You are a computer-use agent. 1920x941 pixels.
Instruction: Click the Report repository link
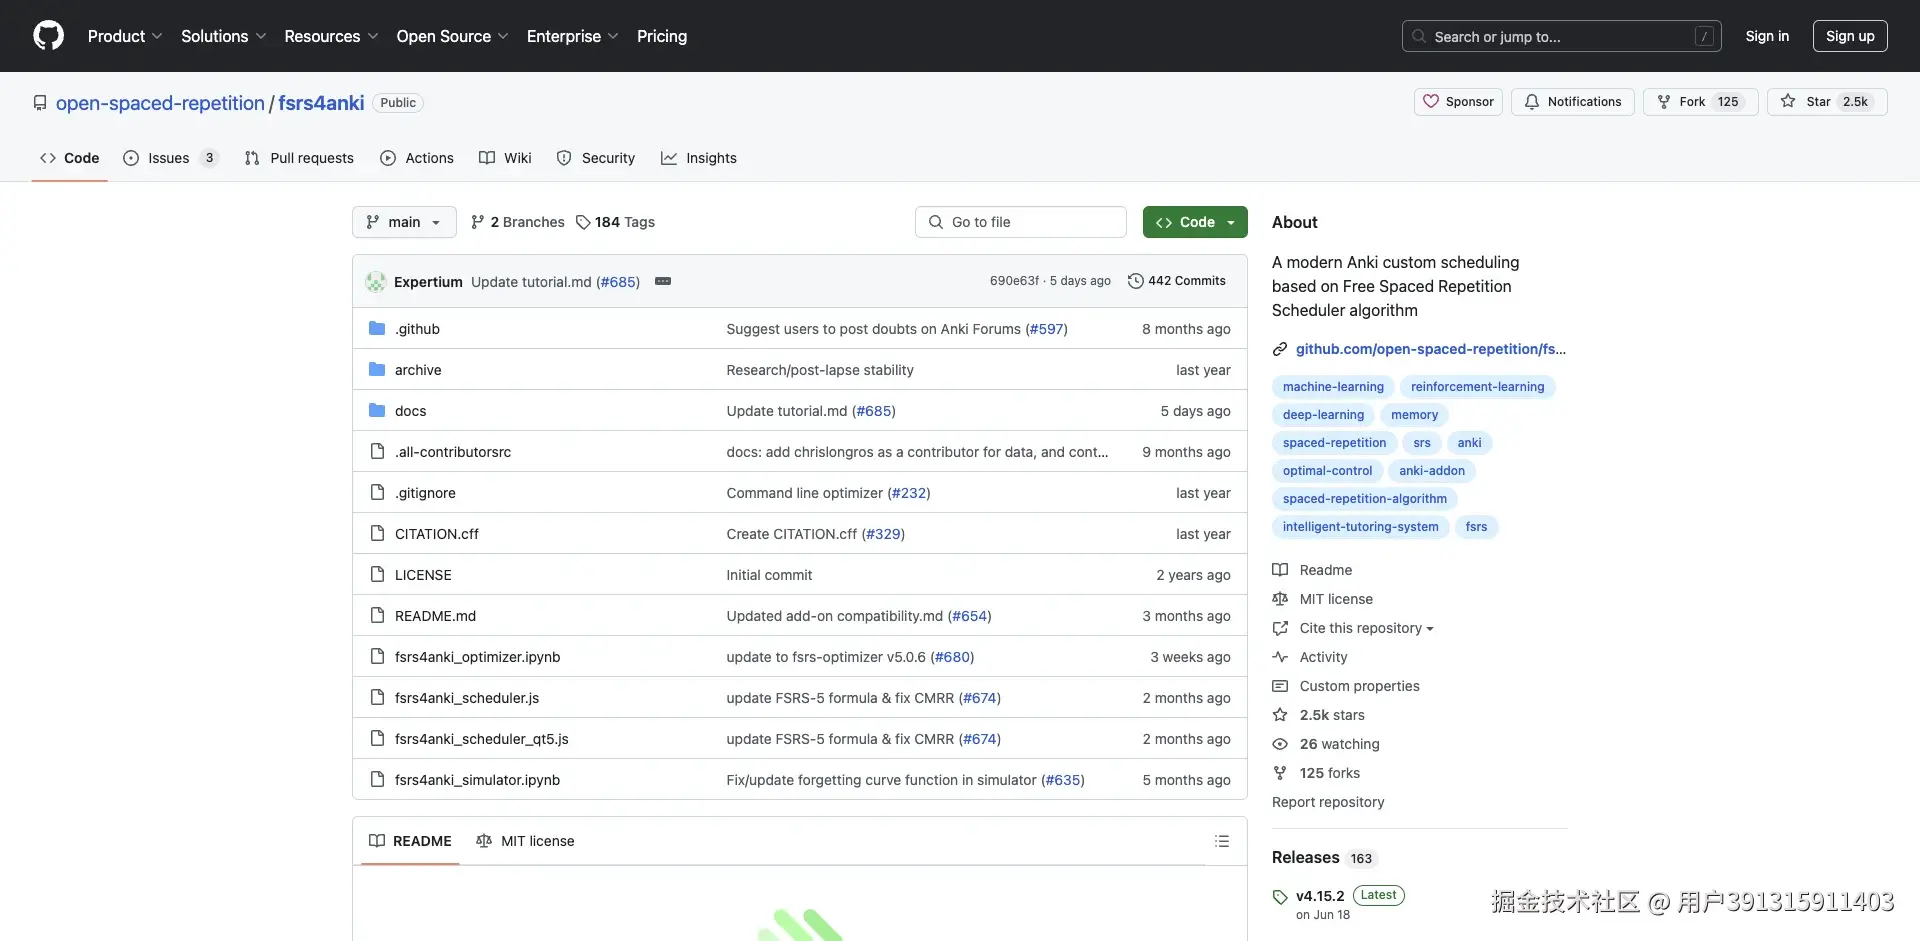pyautogui.click(x=1328, y=802)
